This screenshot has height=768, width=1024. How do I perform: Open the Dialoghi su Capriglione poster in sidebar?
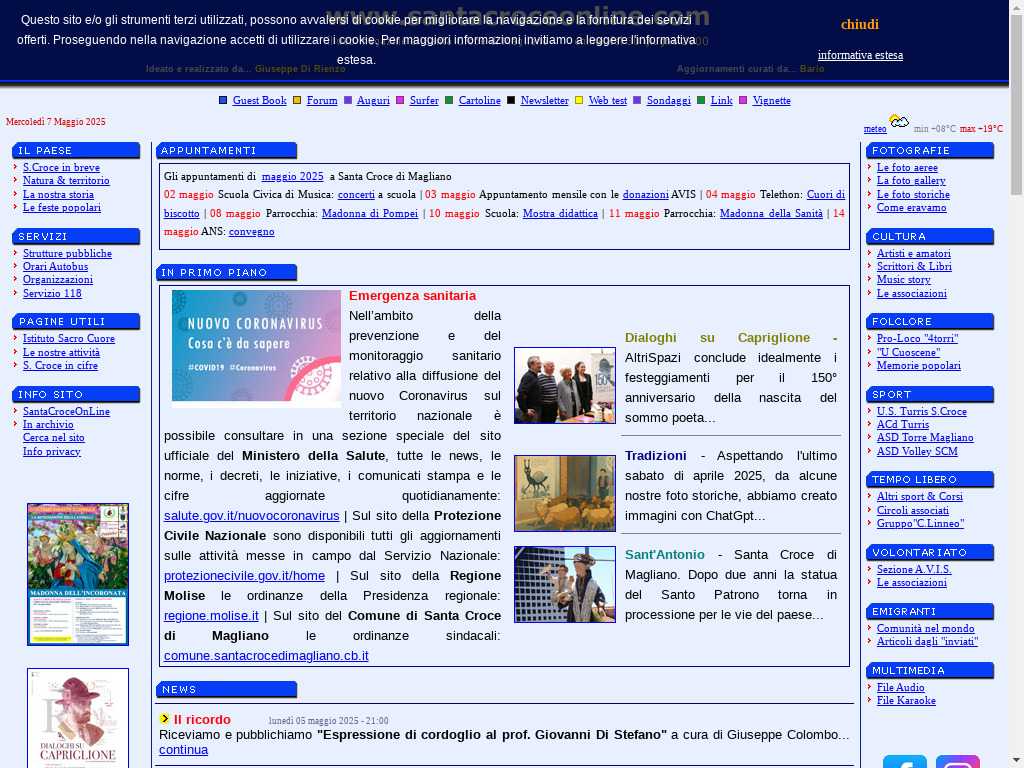click(78, 718)
